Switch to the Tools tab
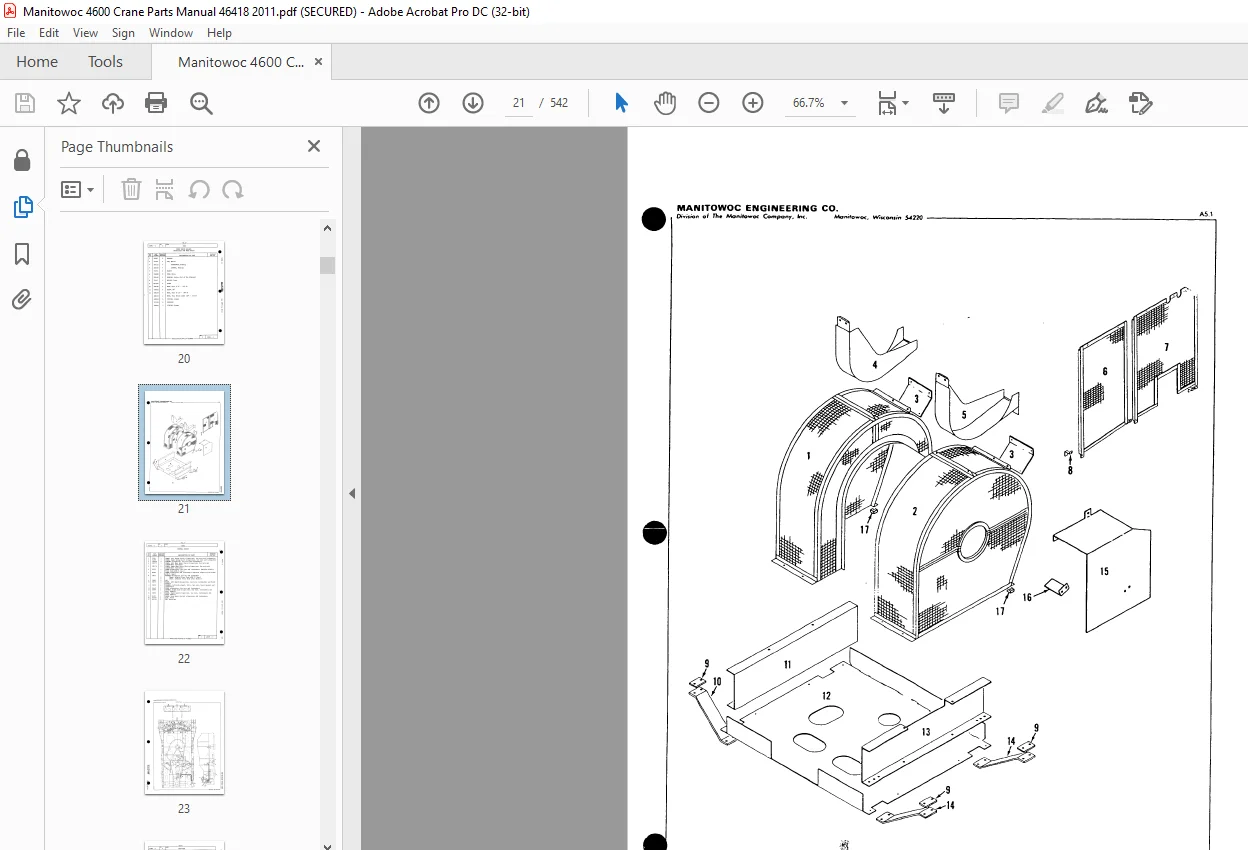 (105, 62)
